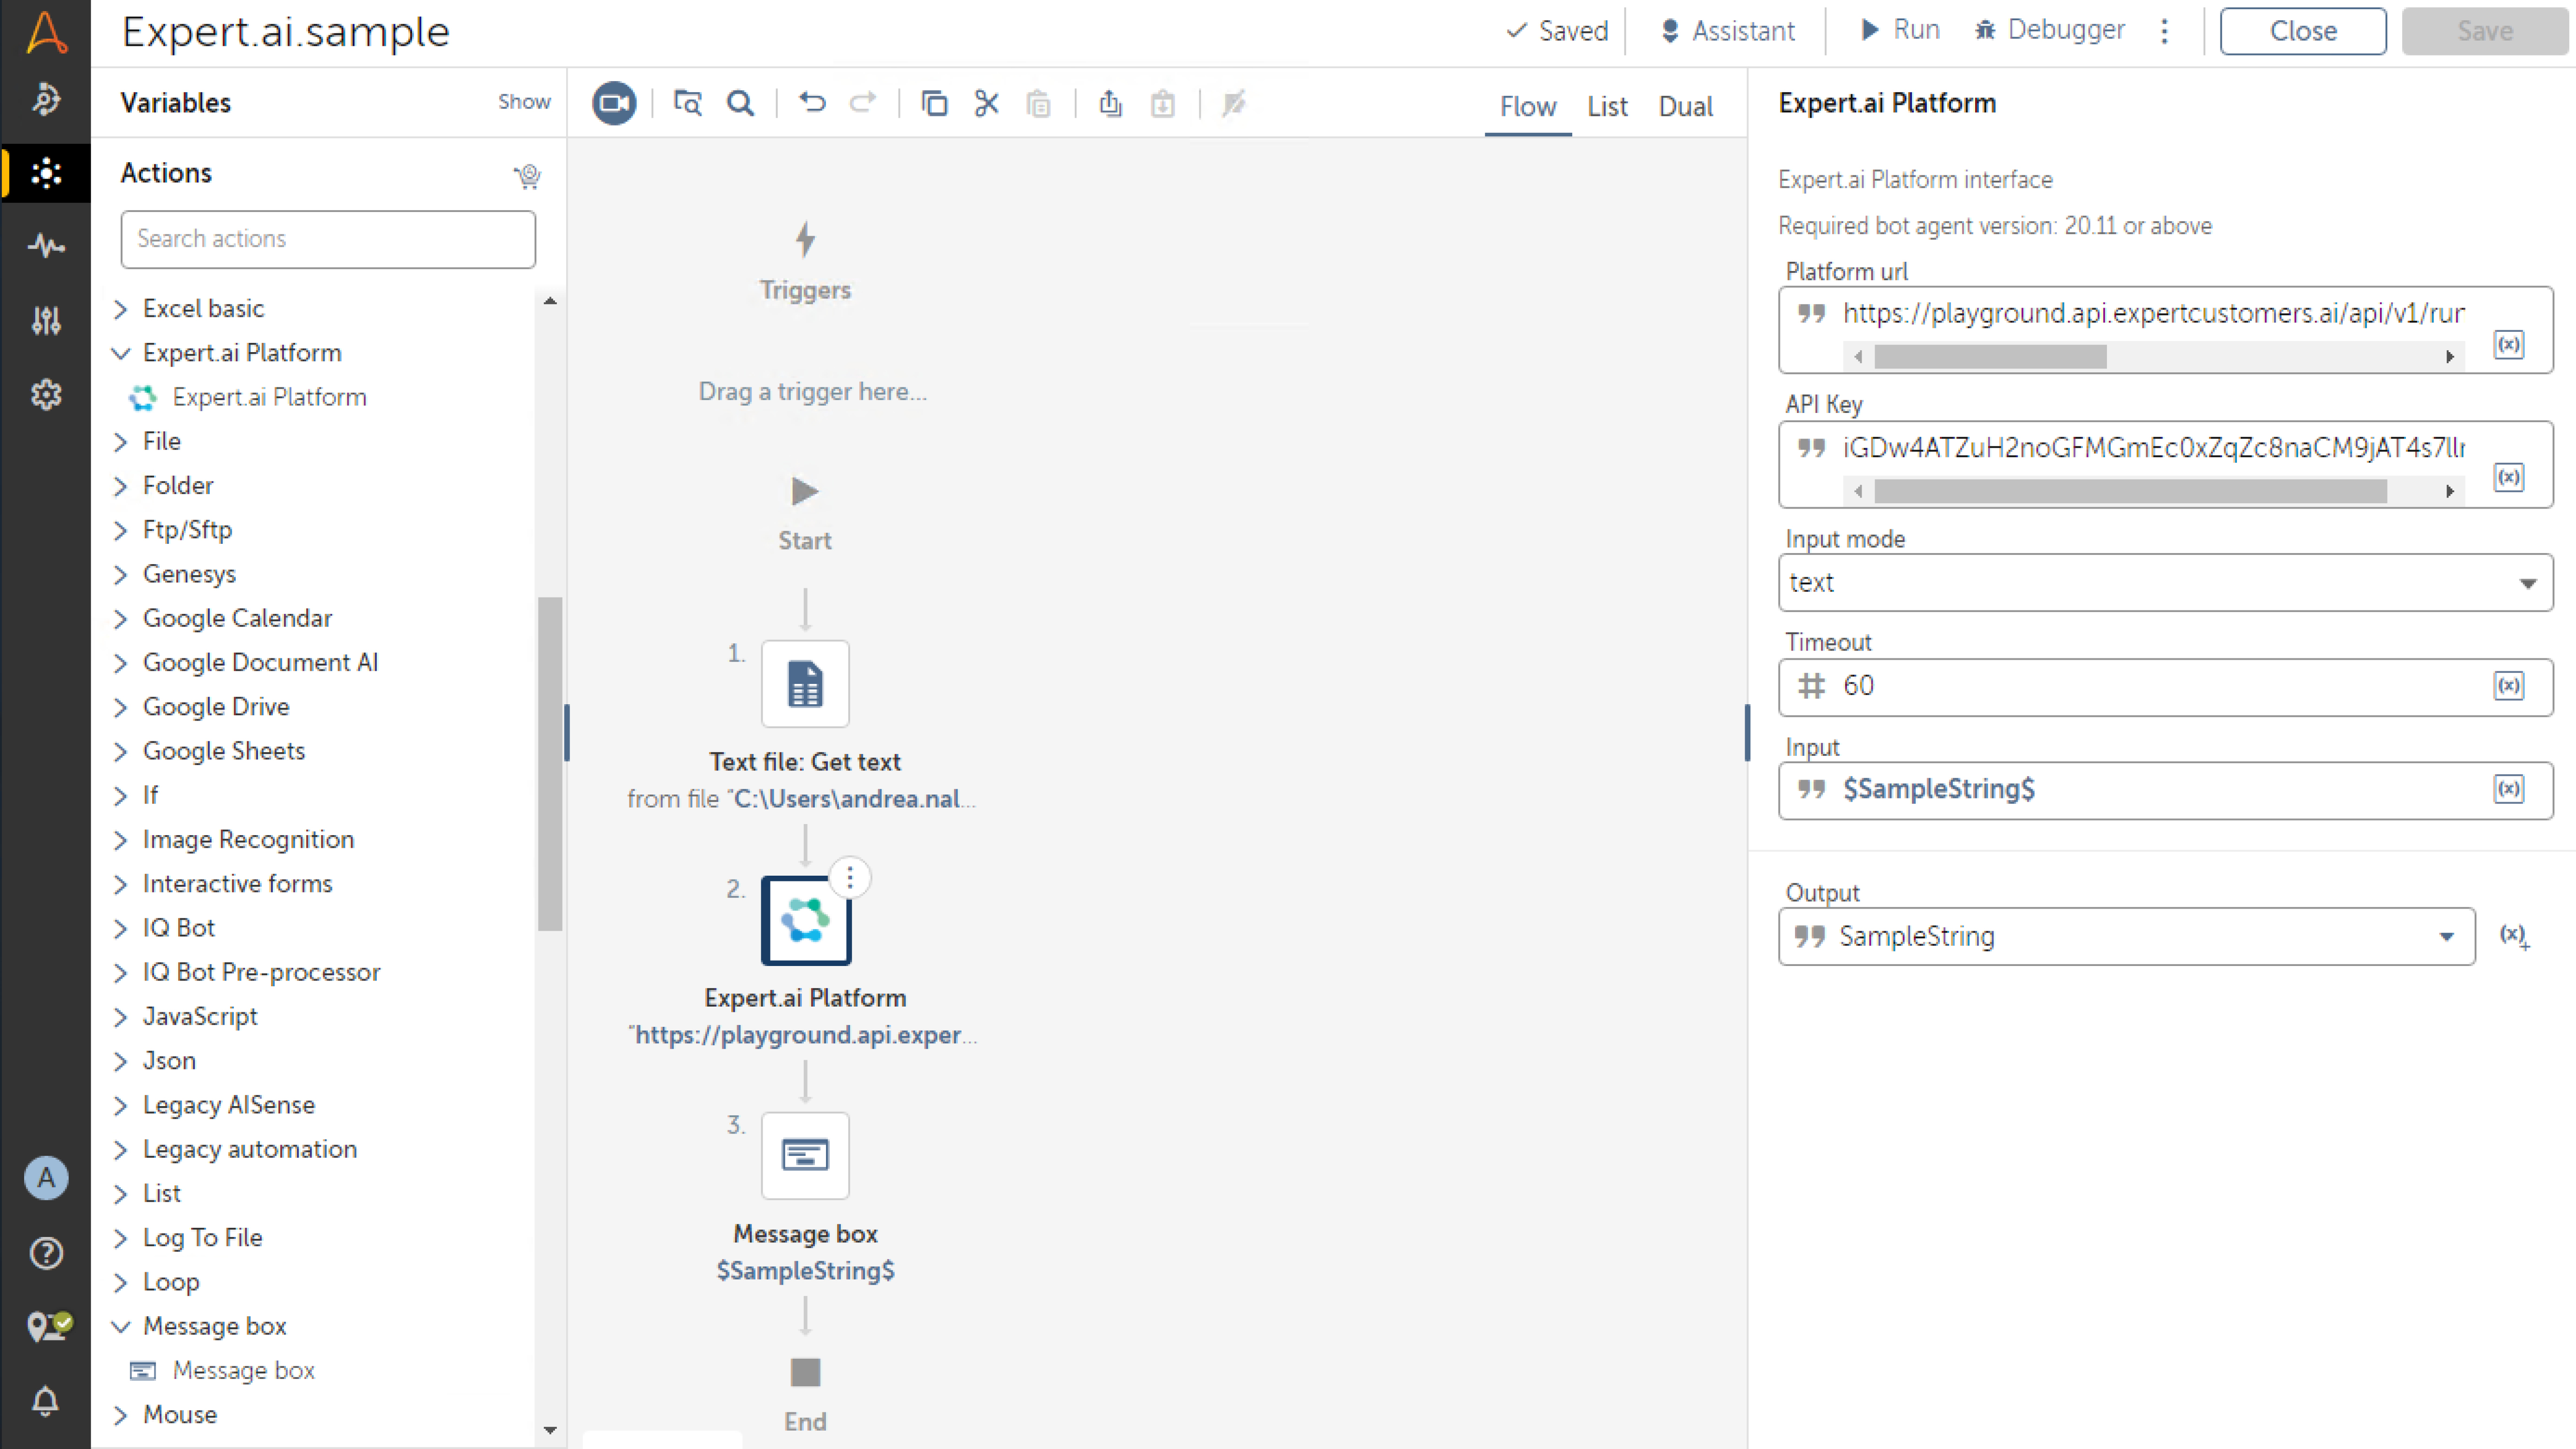Switch to the Dual view tab
Screen dimensions: 2576x1449
[x=1685, y=106]
